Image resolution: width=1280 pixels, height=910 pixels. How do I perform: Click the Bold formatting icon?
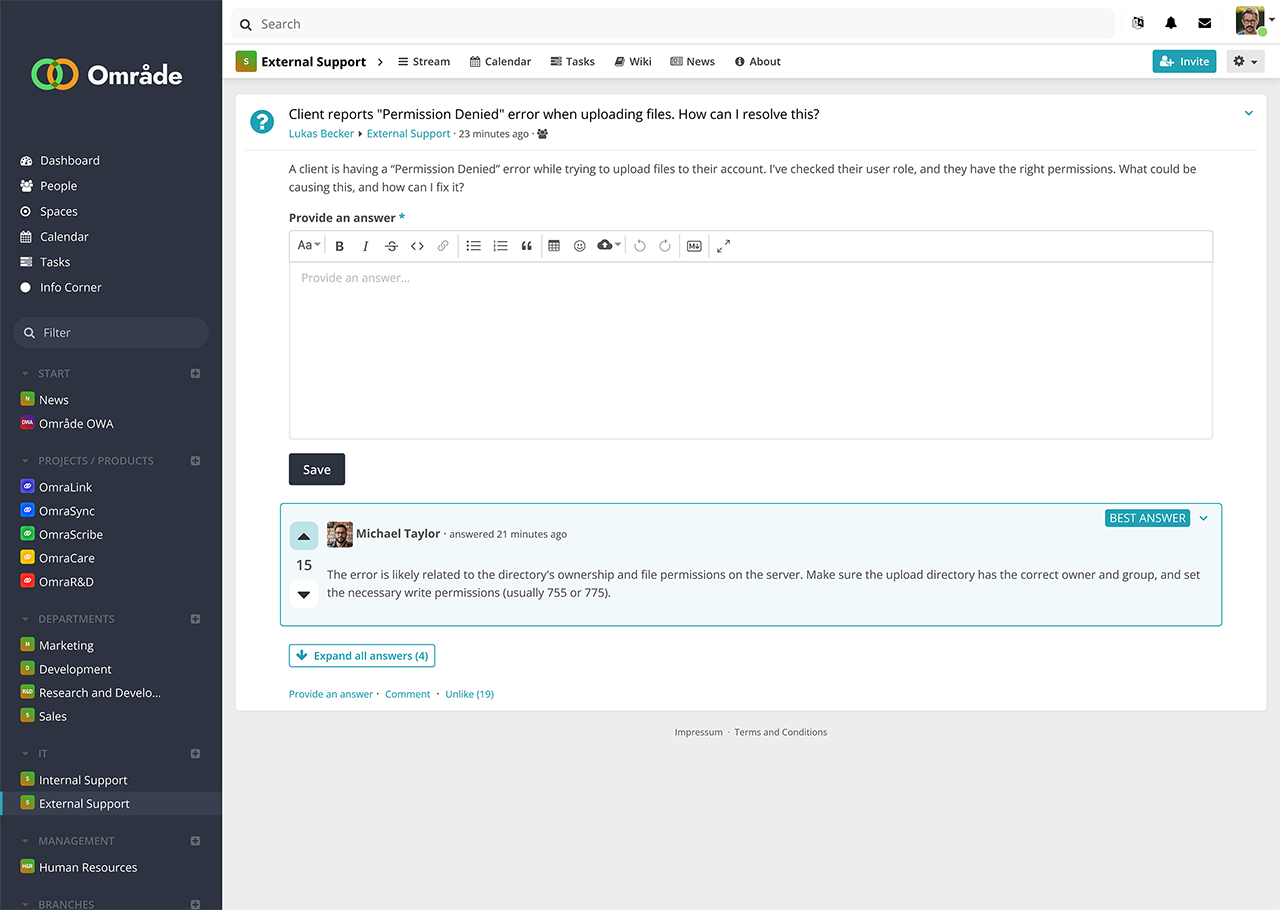[340, 246]
